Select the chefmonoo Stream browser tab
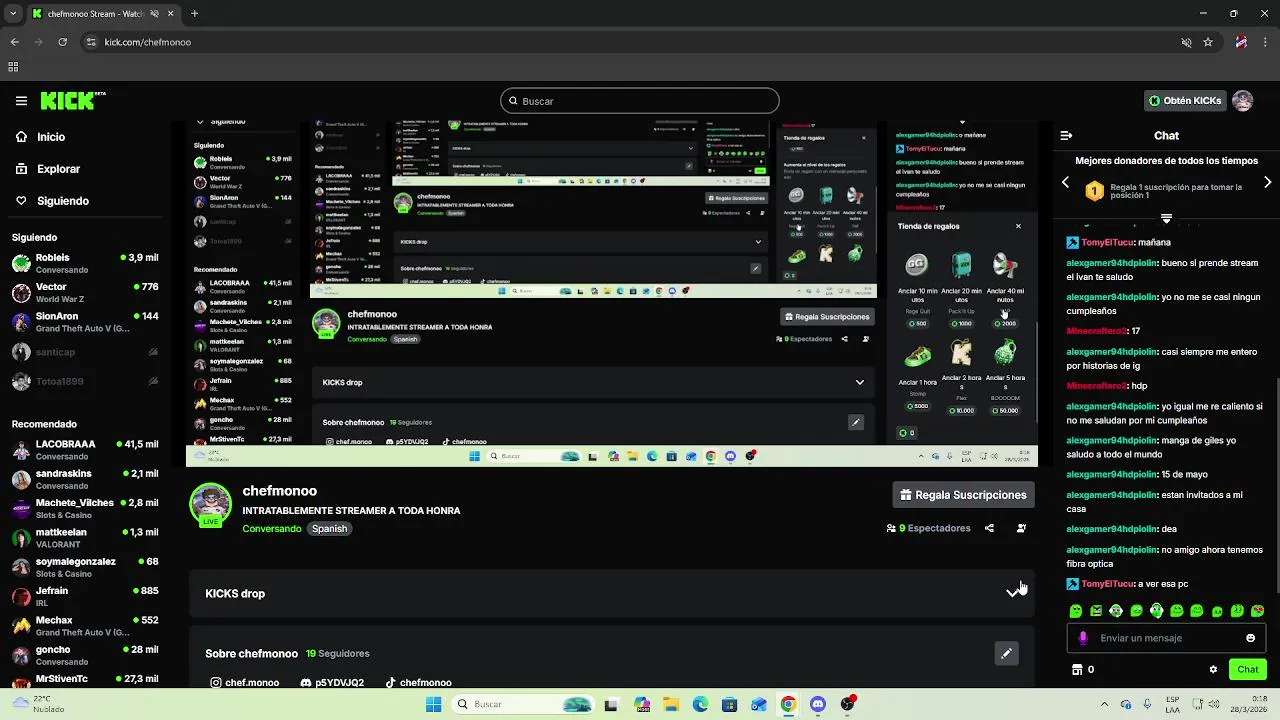 pos(102,14)
